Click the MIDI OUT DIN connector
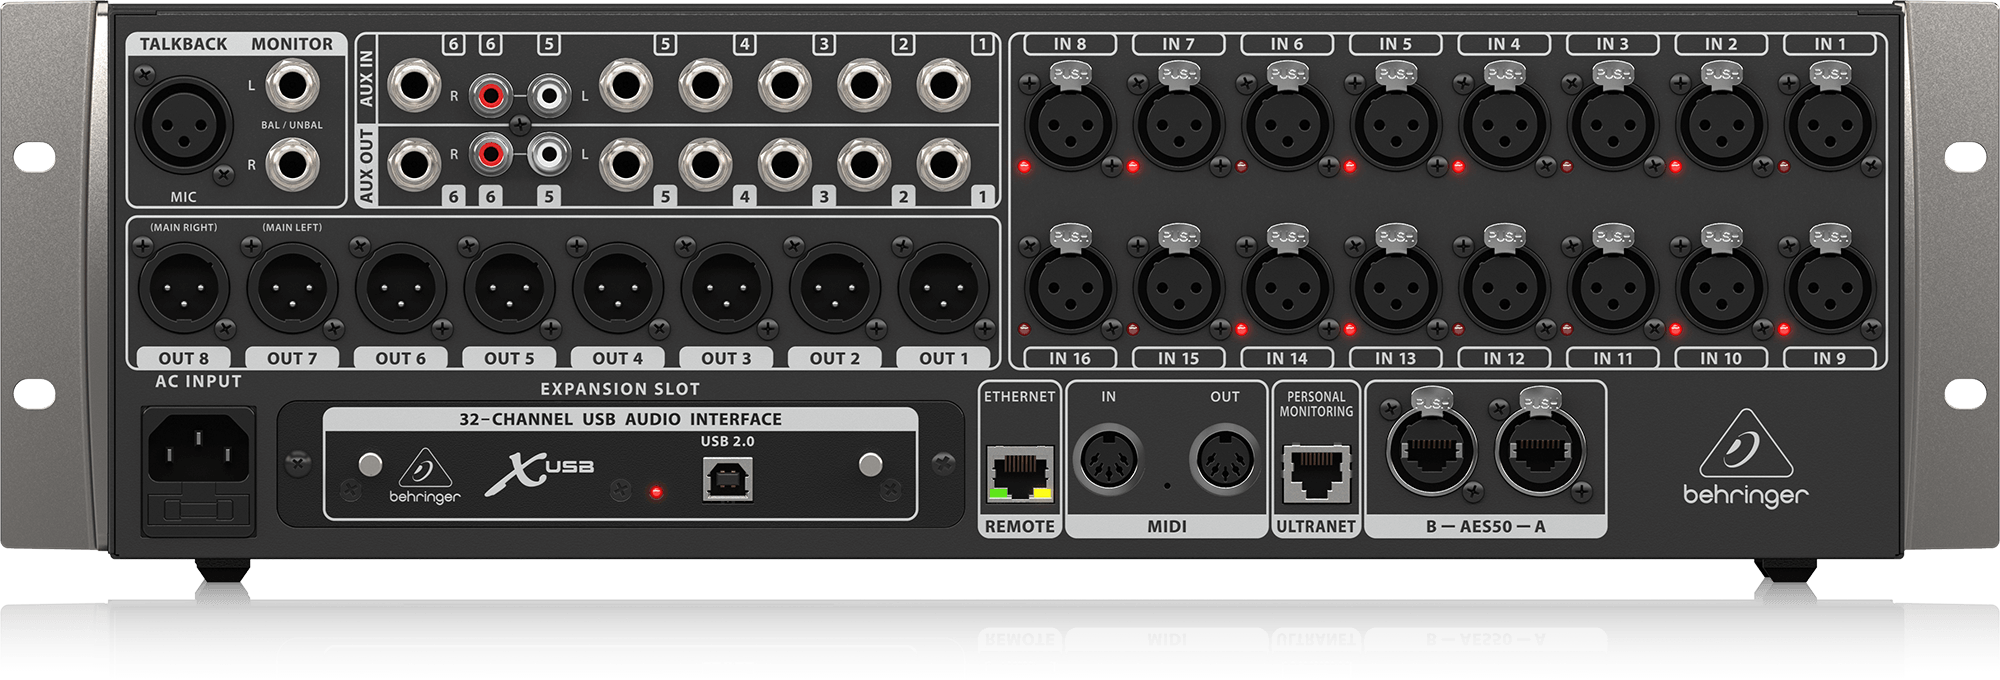2000x680 pixels. click(1224, 459)
